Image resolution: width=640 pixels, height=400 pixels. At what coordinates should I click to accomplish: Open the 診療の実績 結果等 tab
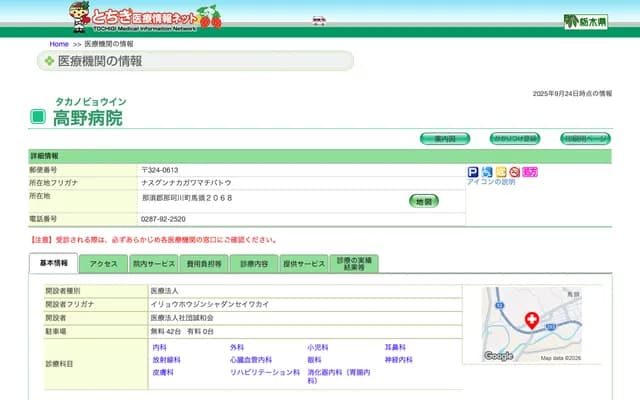(354, 264)
